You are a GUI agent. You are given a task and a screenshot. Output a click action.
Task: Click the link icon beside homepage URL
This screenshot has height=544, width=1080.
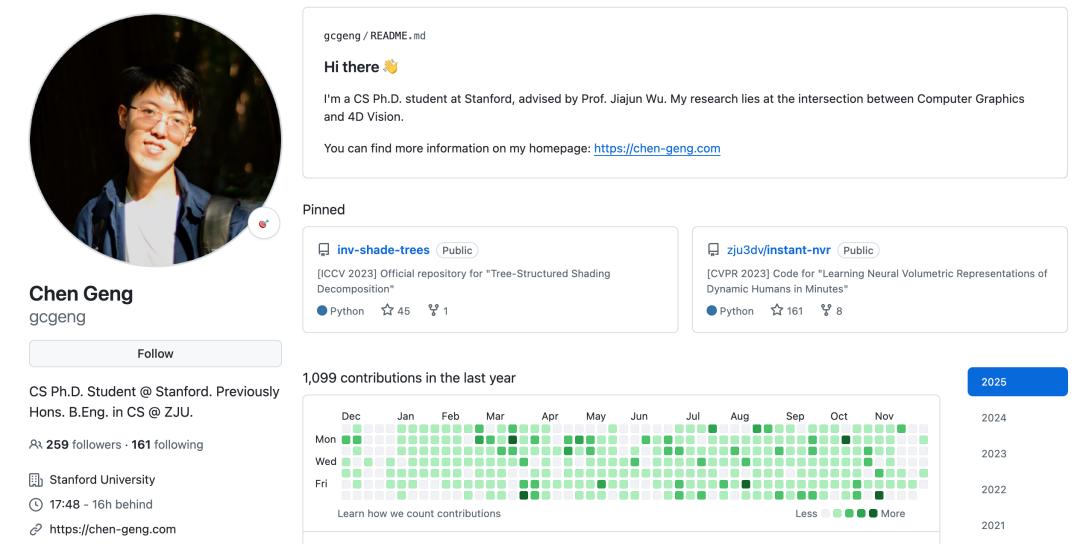tap(36, 529)
